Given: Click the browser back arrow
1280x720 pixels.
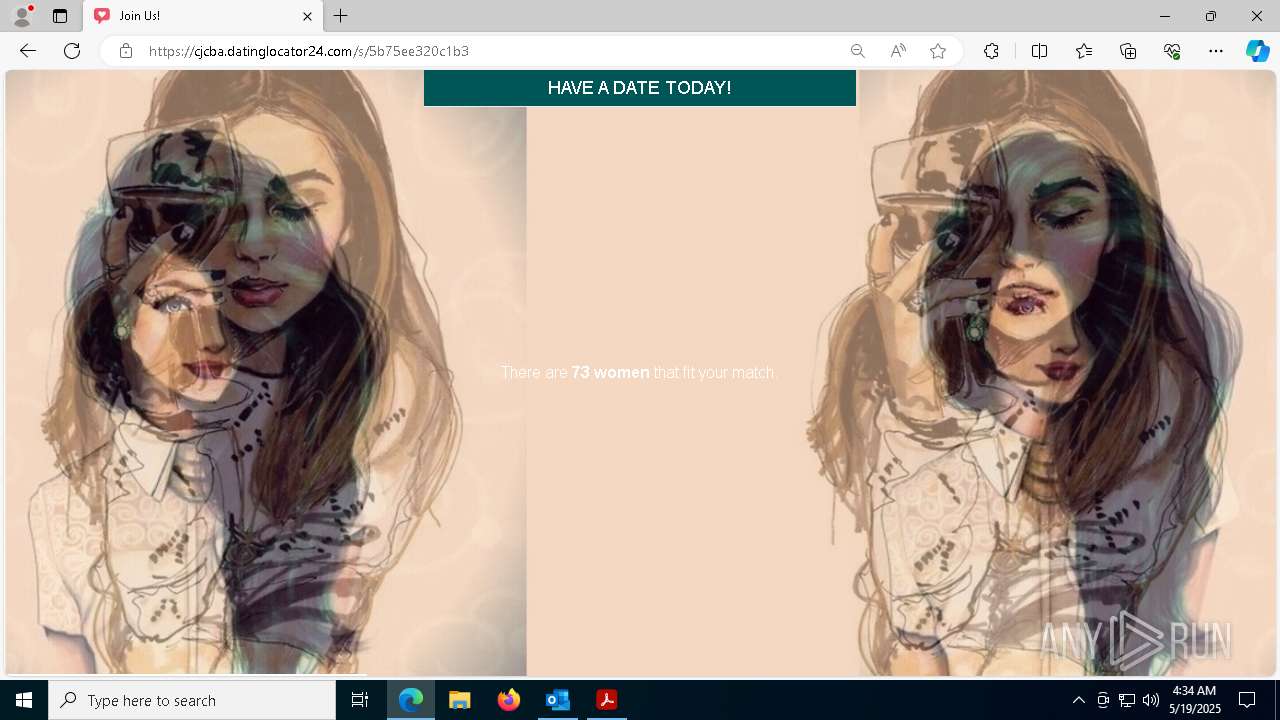Looking at the screenshot, I should coord(27,51).
